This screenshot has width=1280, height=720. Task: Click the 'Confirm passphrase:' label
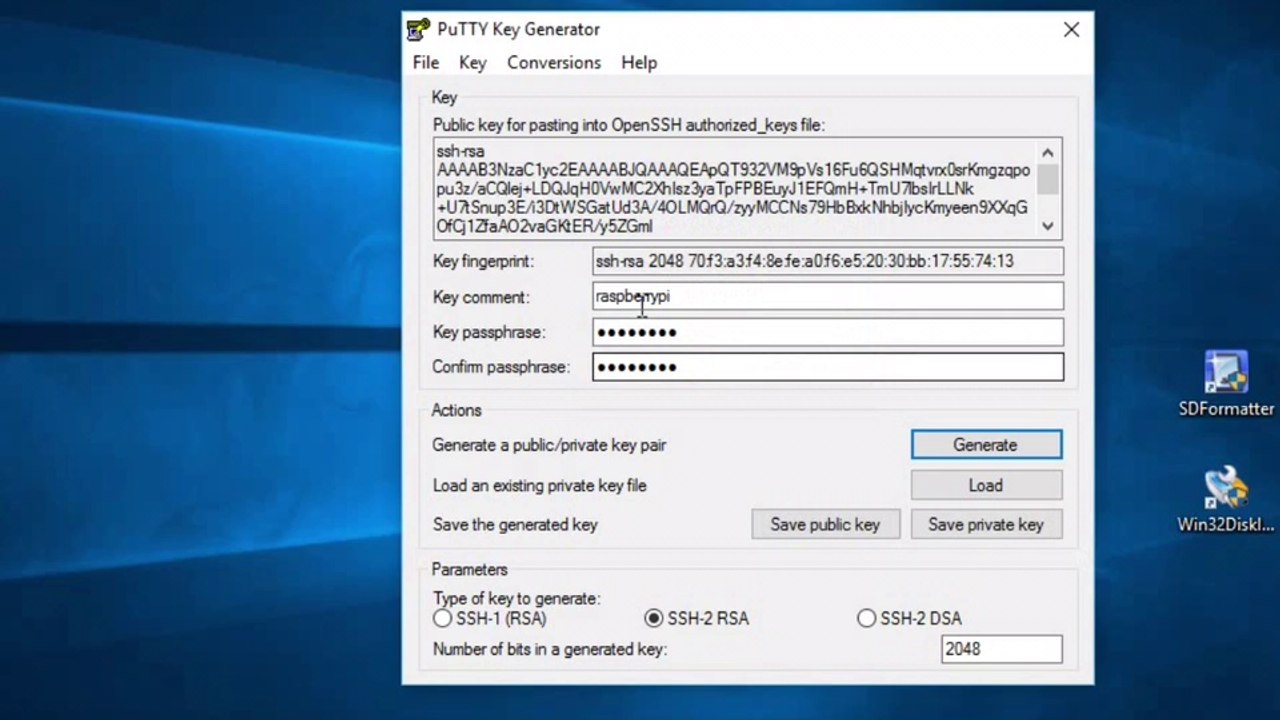click(x=500, y=367)
